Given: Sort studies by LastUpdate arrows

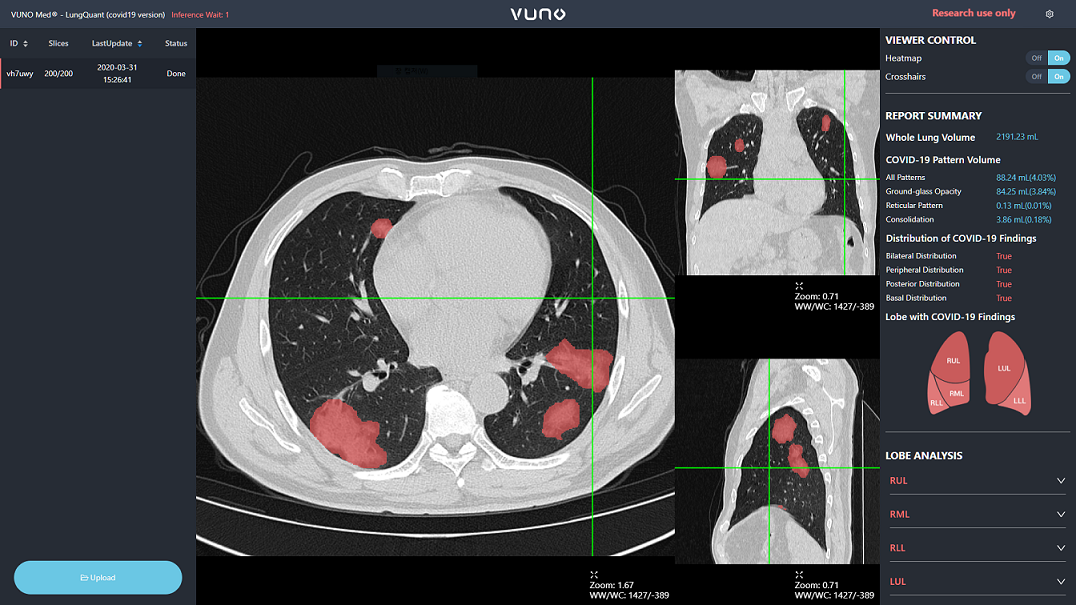Looking at the screenshot, I should pos(140,44).
